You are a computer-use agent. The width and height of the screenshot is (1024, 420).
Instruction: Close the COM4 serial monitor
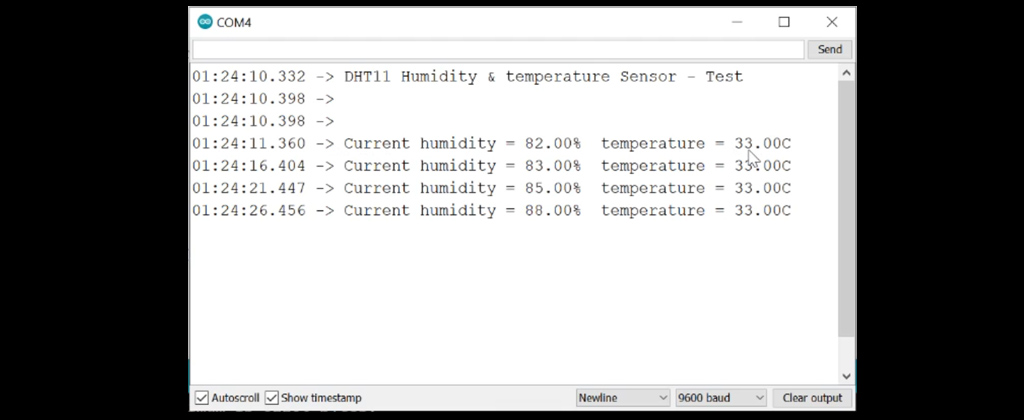click(x=831, y=22)
